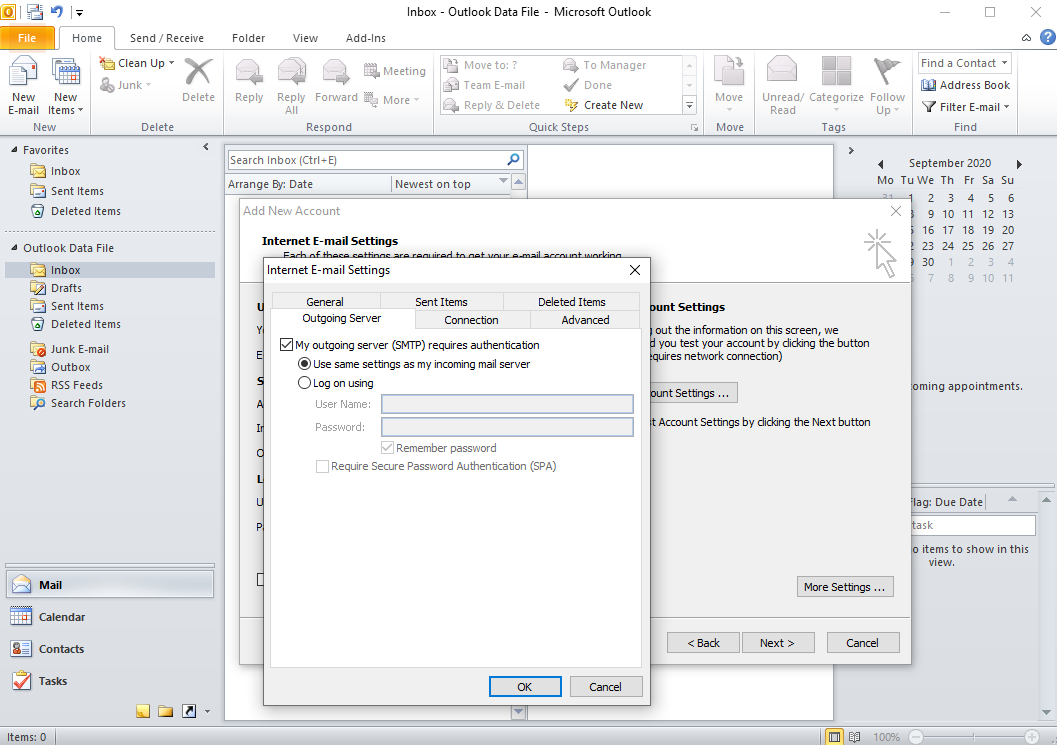Go to next month in calendar
Viewport: 1057px width, 745px height.
pos(1019,164)
